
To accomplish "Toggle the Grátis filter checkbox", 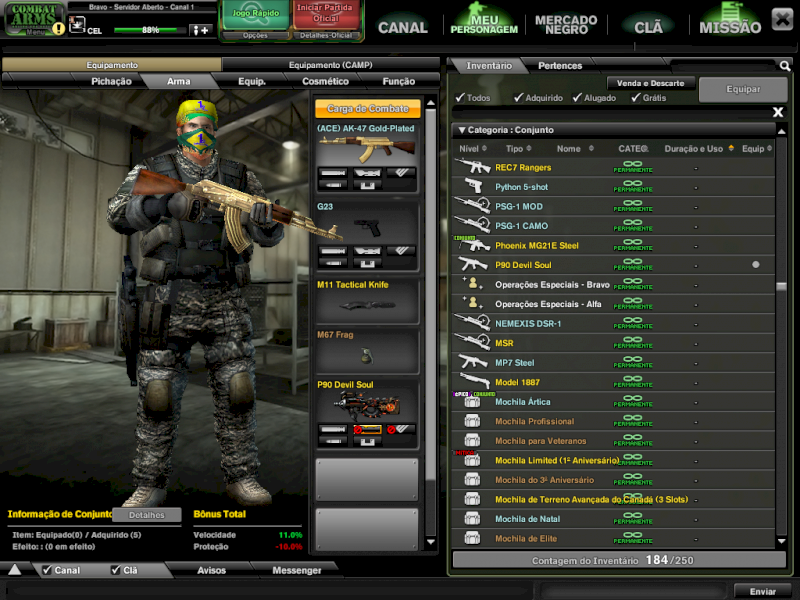I will point(636,97).
